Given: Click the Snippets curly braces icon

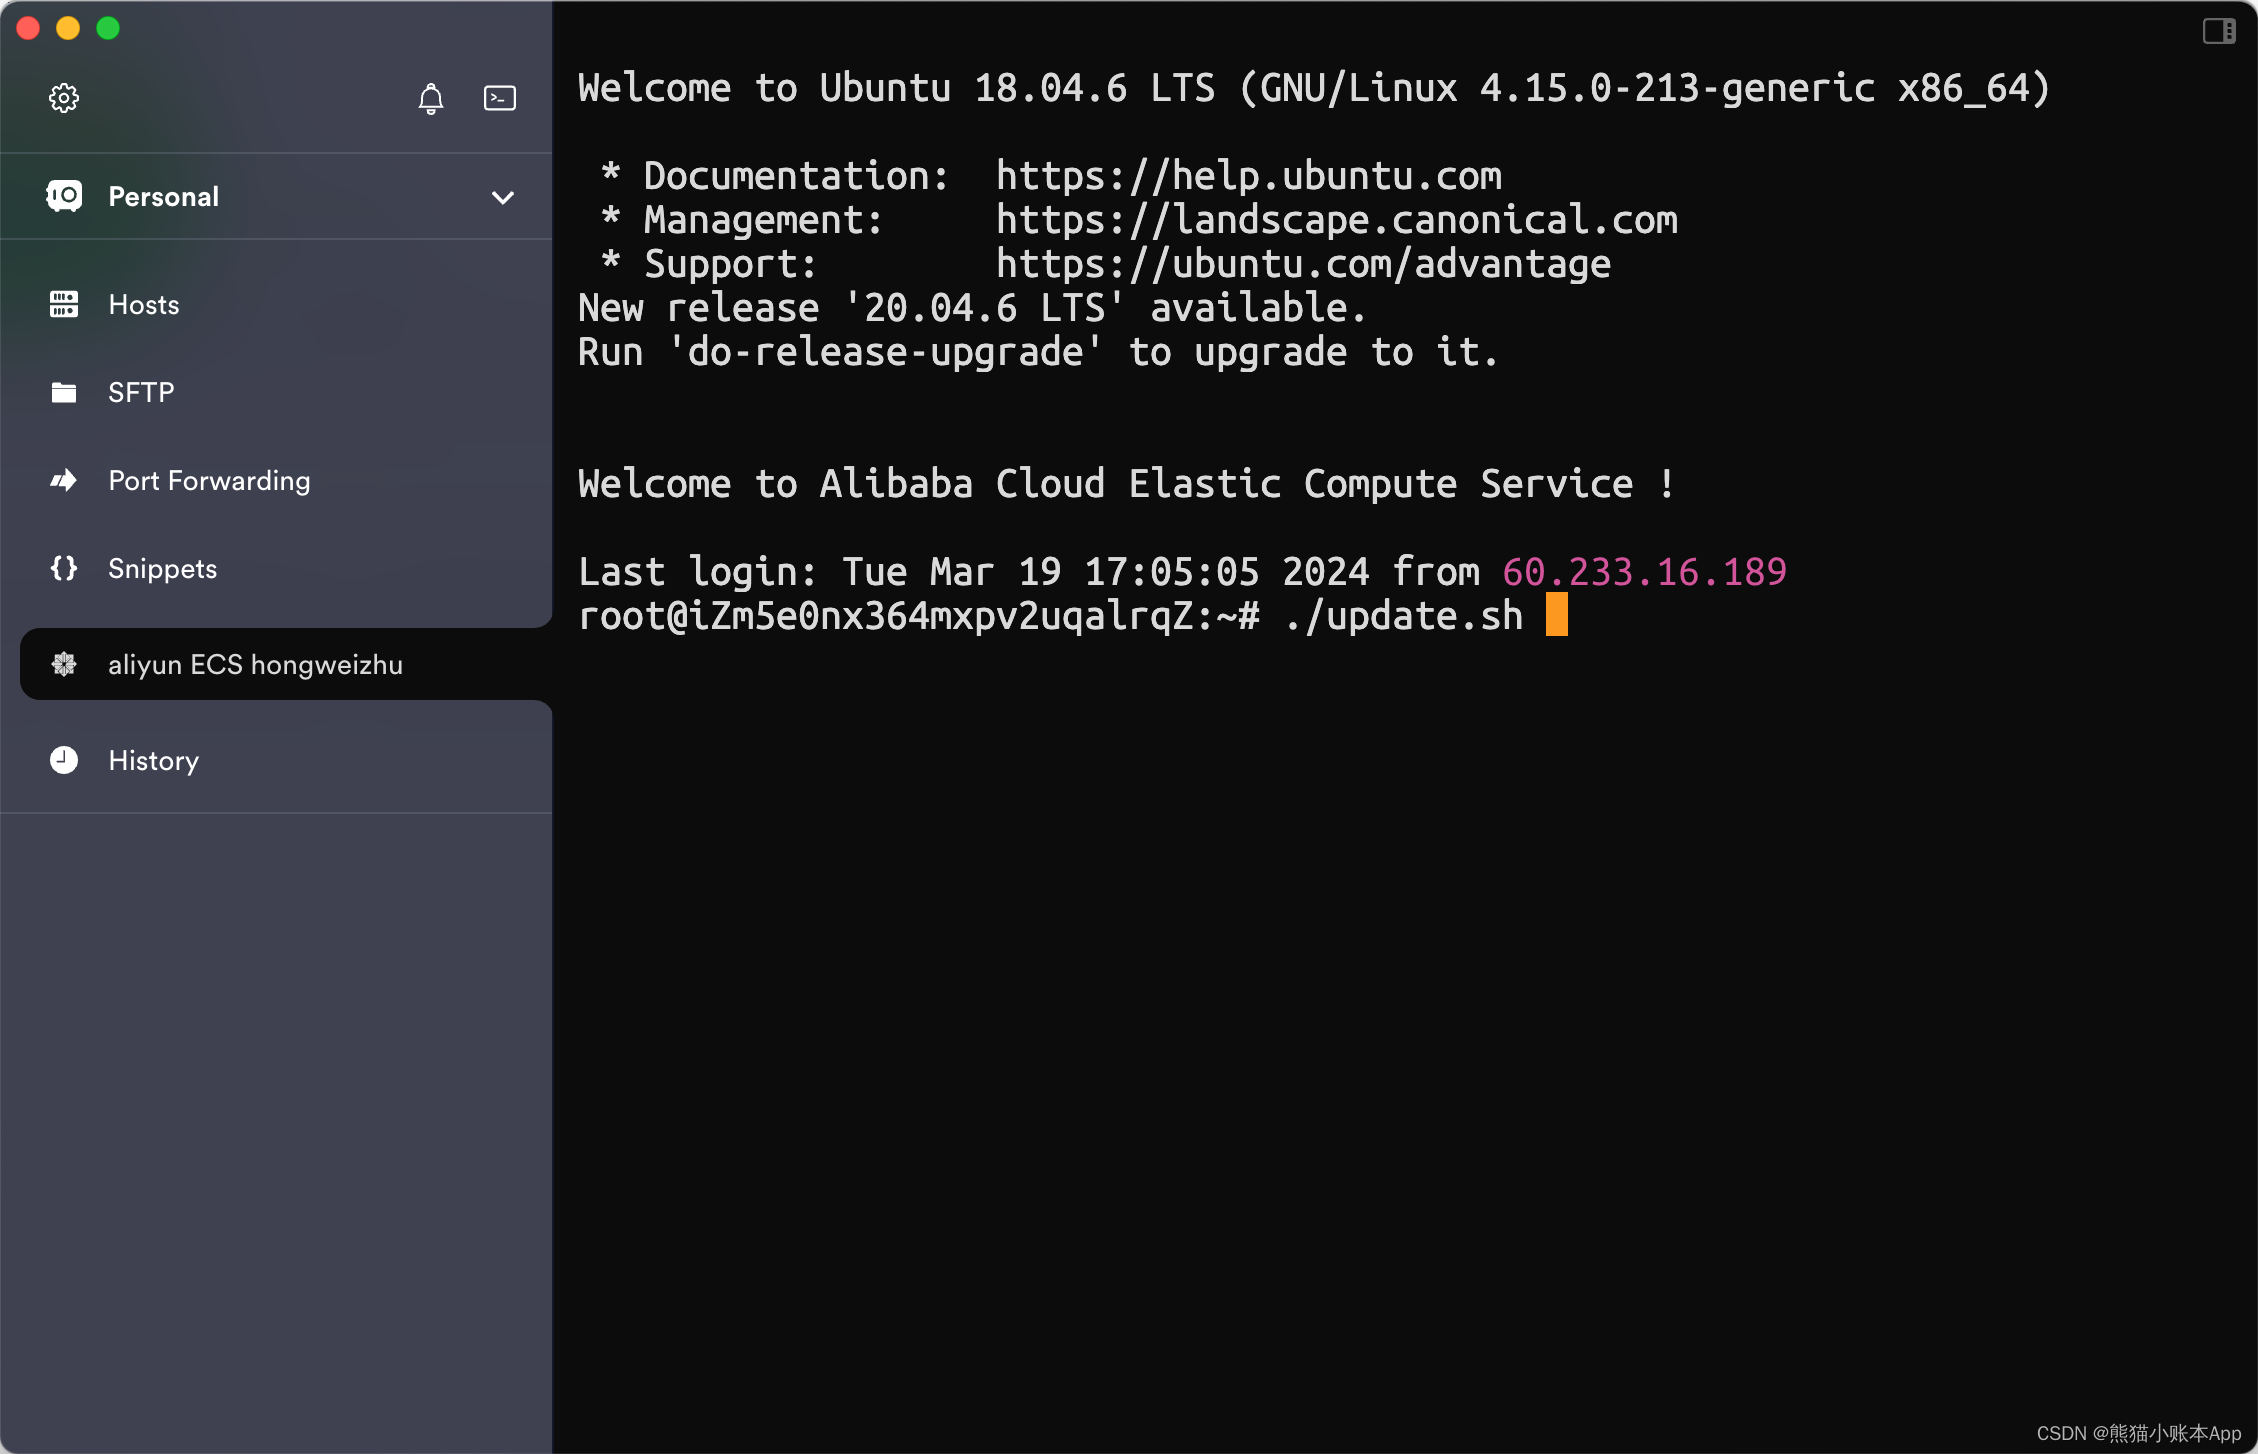Looking at the screenshot, I should (x=64, y=568).
